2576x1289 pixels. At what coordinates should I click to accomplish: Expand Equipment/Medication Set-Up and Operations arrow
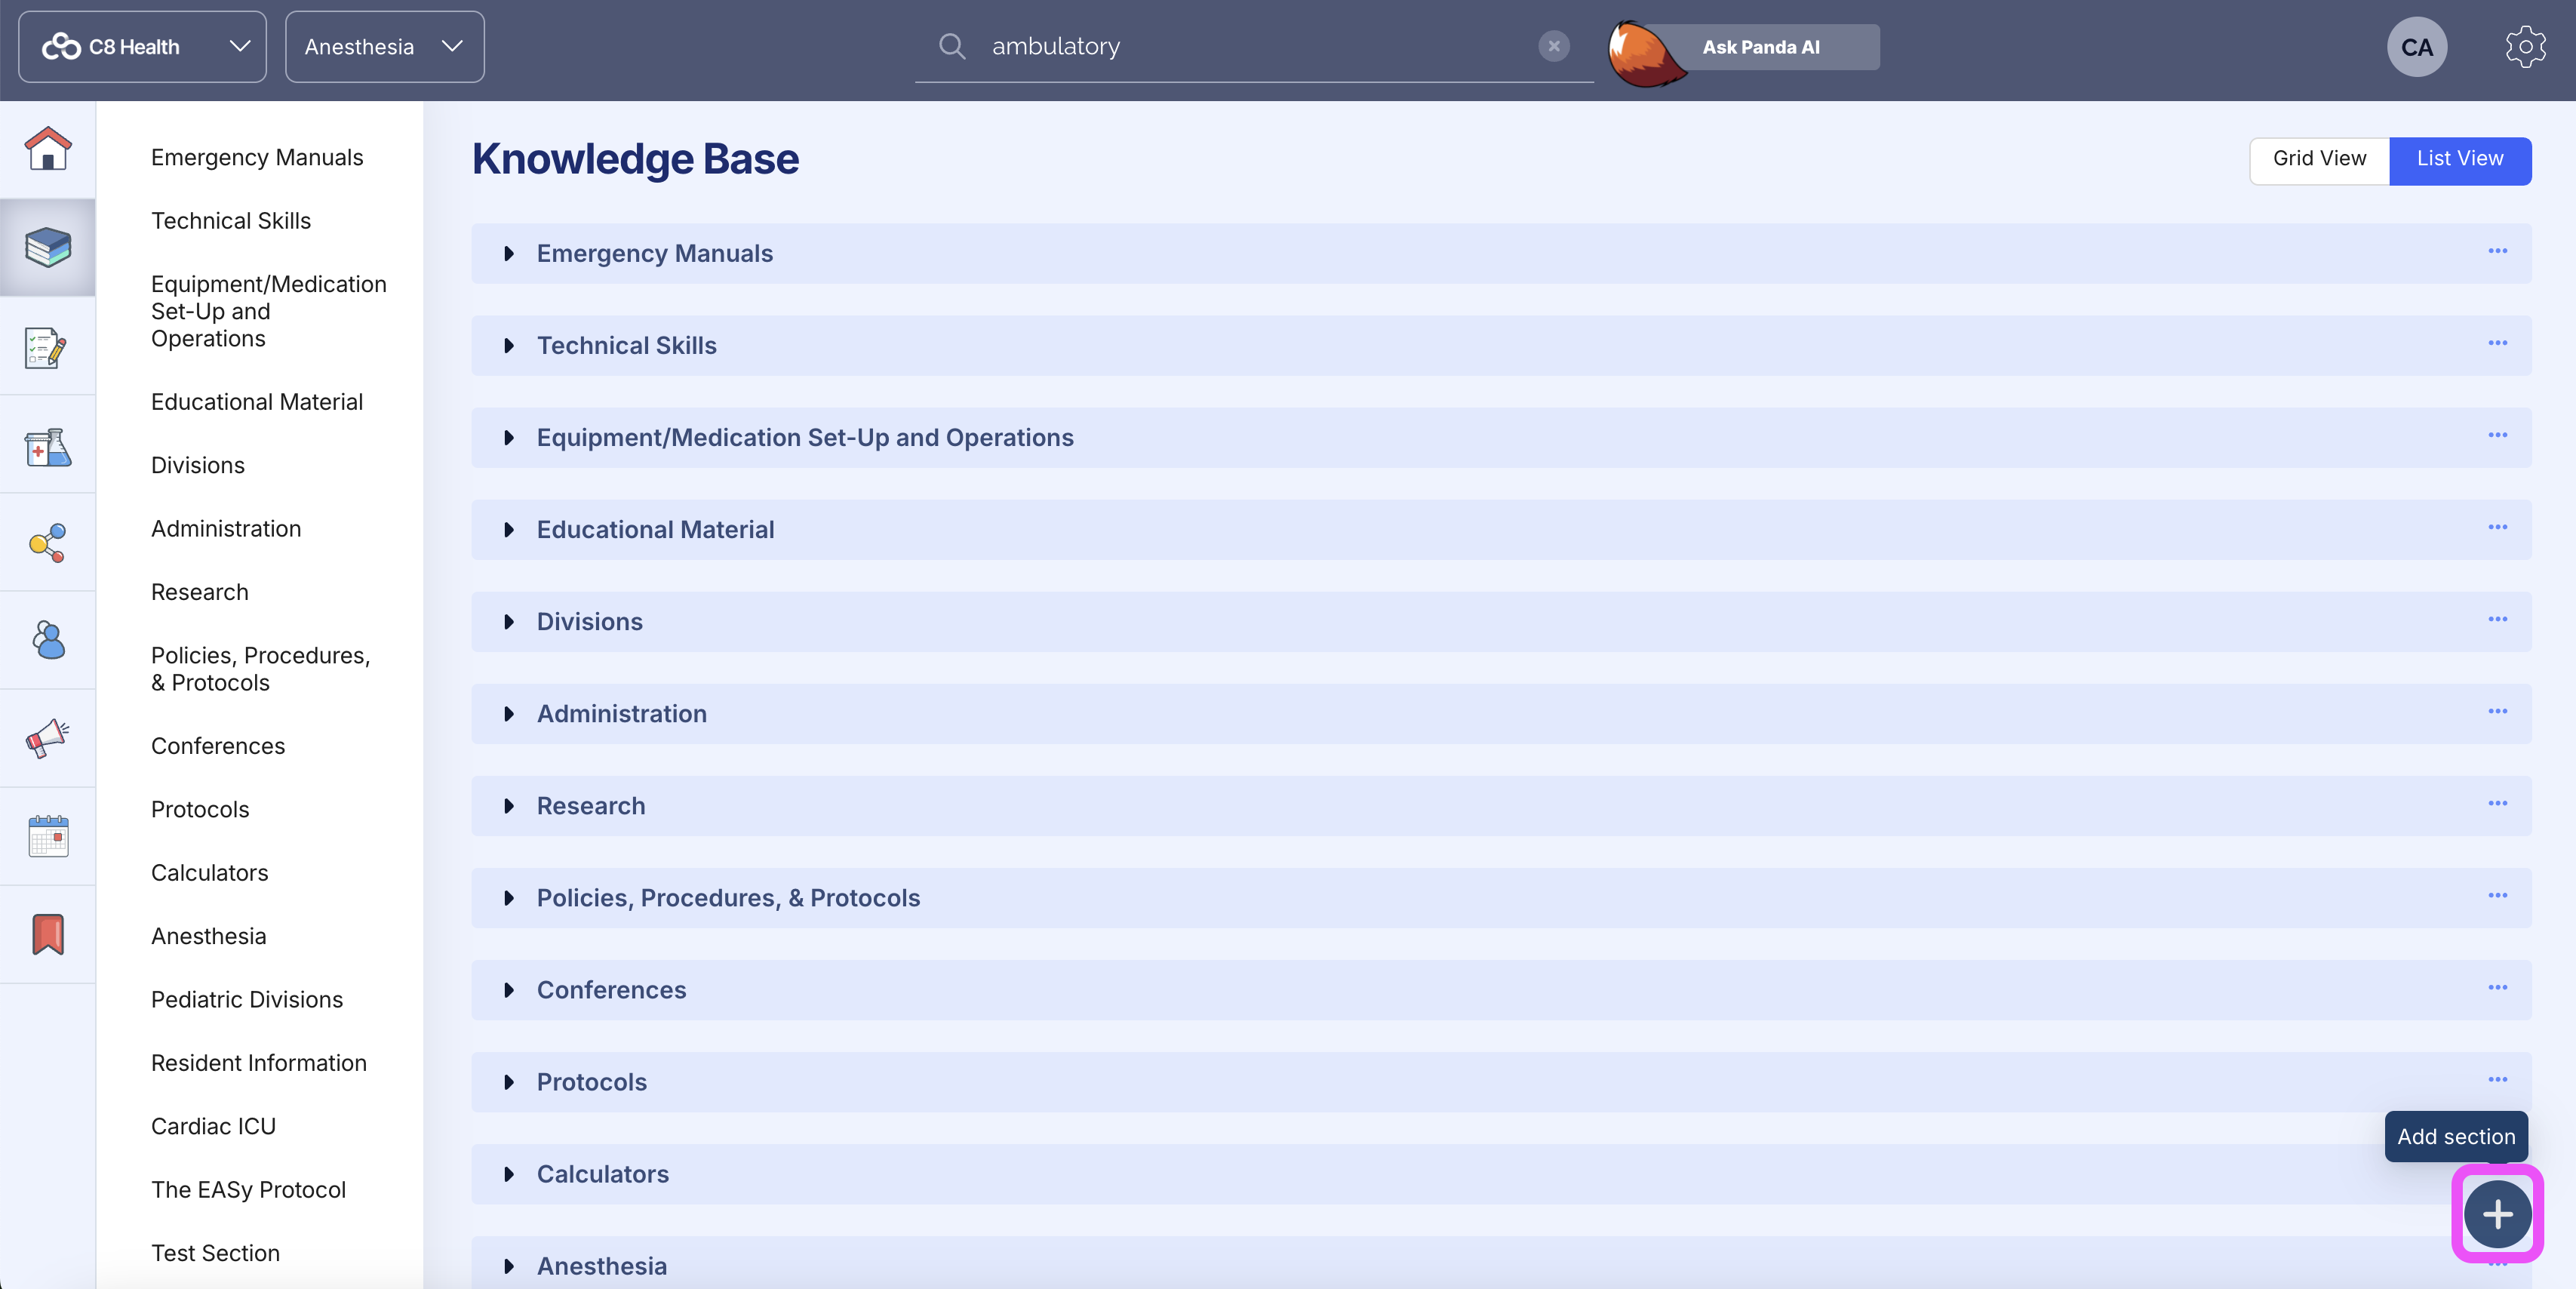coord(509,438)
